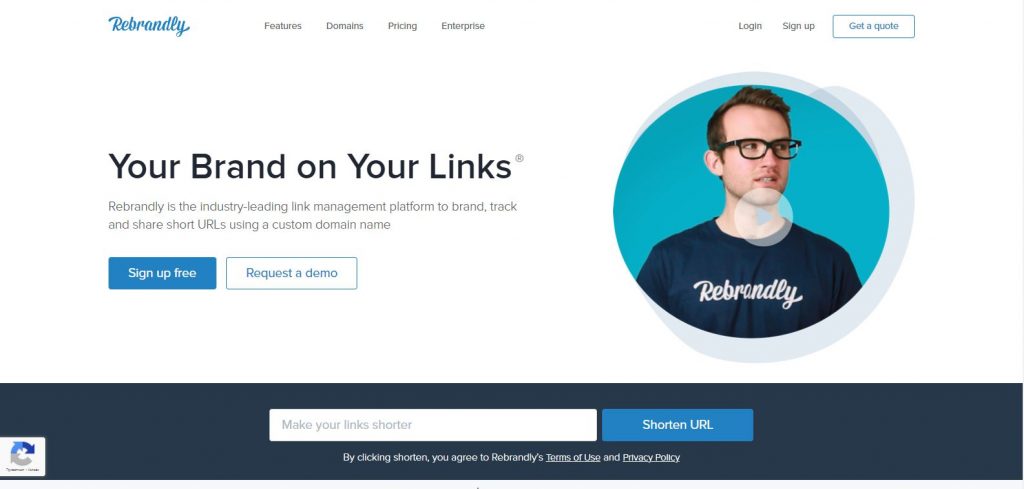This screenshot has width=1024, height=489.
Task: Click the Request a demo button
Action: [x=291, y=273]
